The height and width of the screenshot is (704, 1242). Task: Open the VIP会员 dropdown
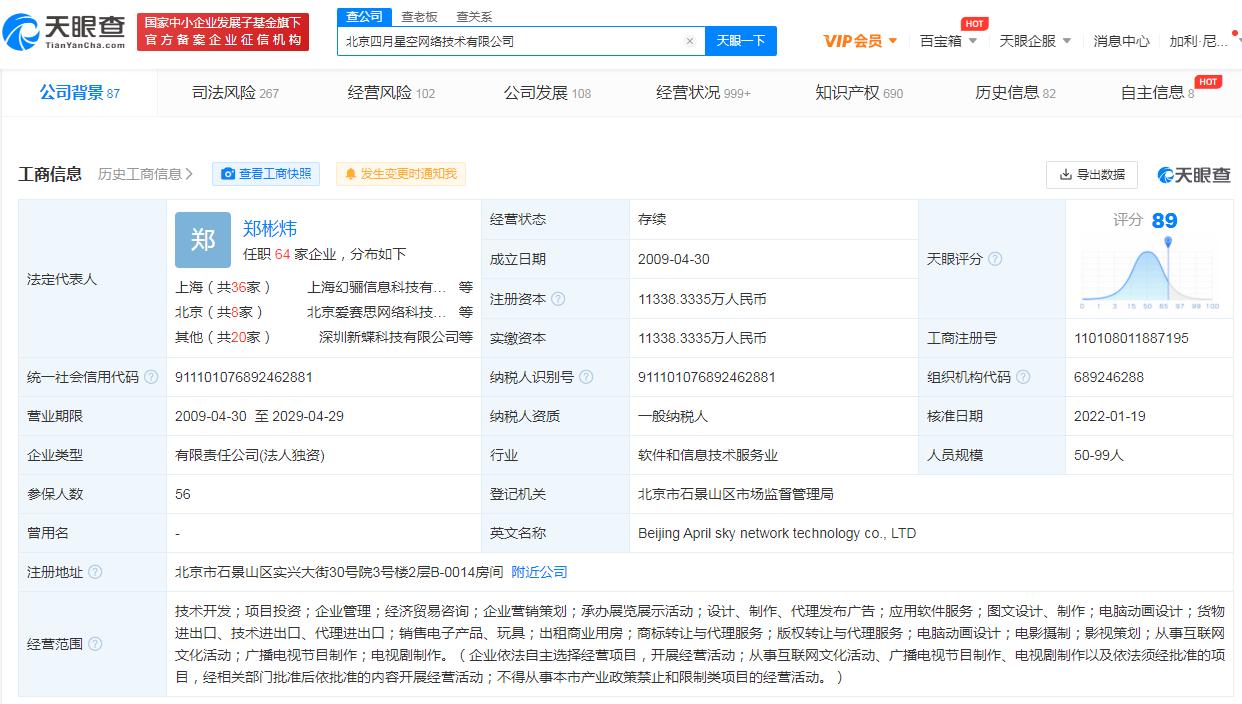(x=860, y=41)
